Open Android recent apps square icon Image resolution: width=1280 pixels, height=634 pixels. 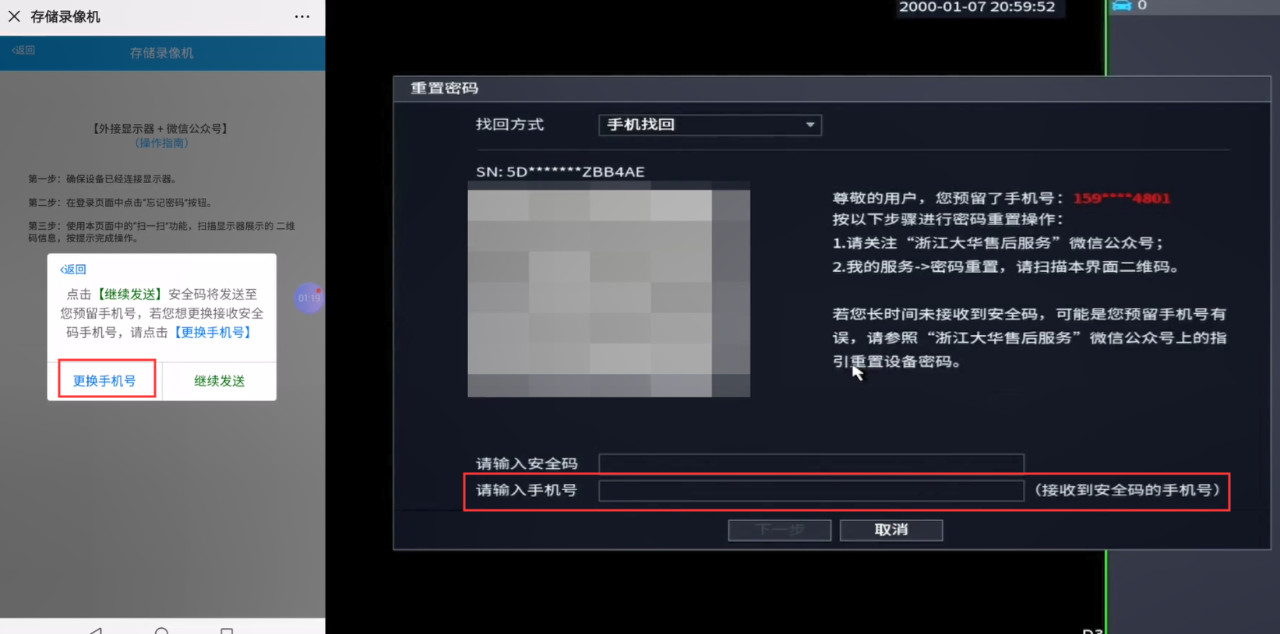coord(228,631)
